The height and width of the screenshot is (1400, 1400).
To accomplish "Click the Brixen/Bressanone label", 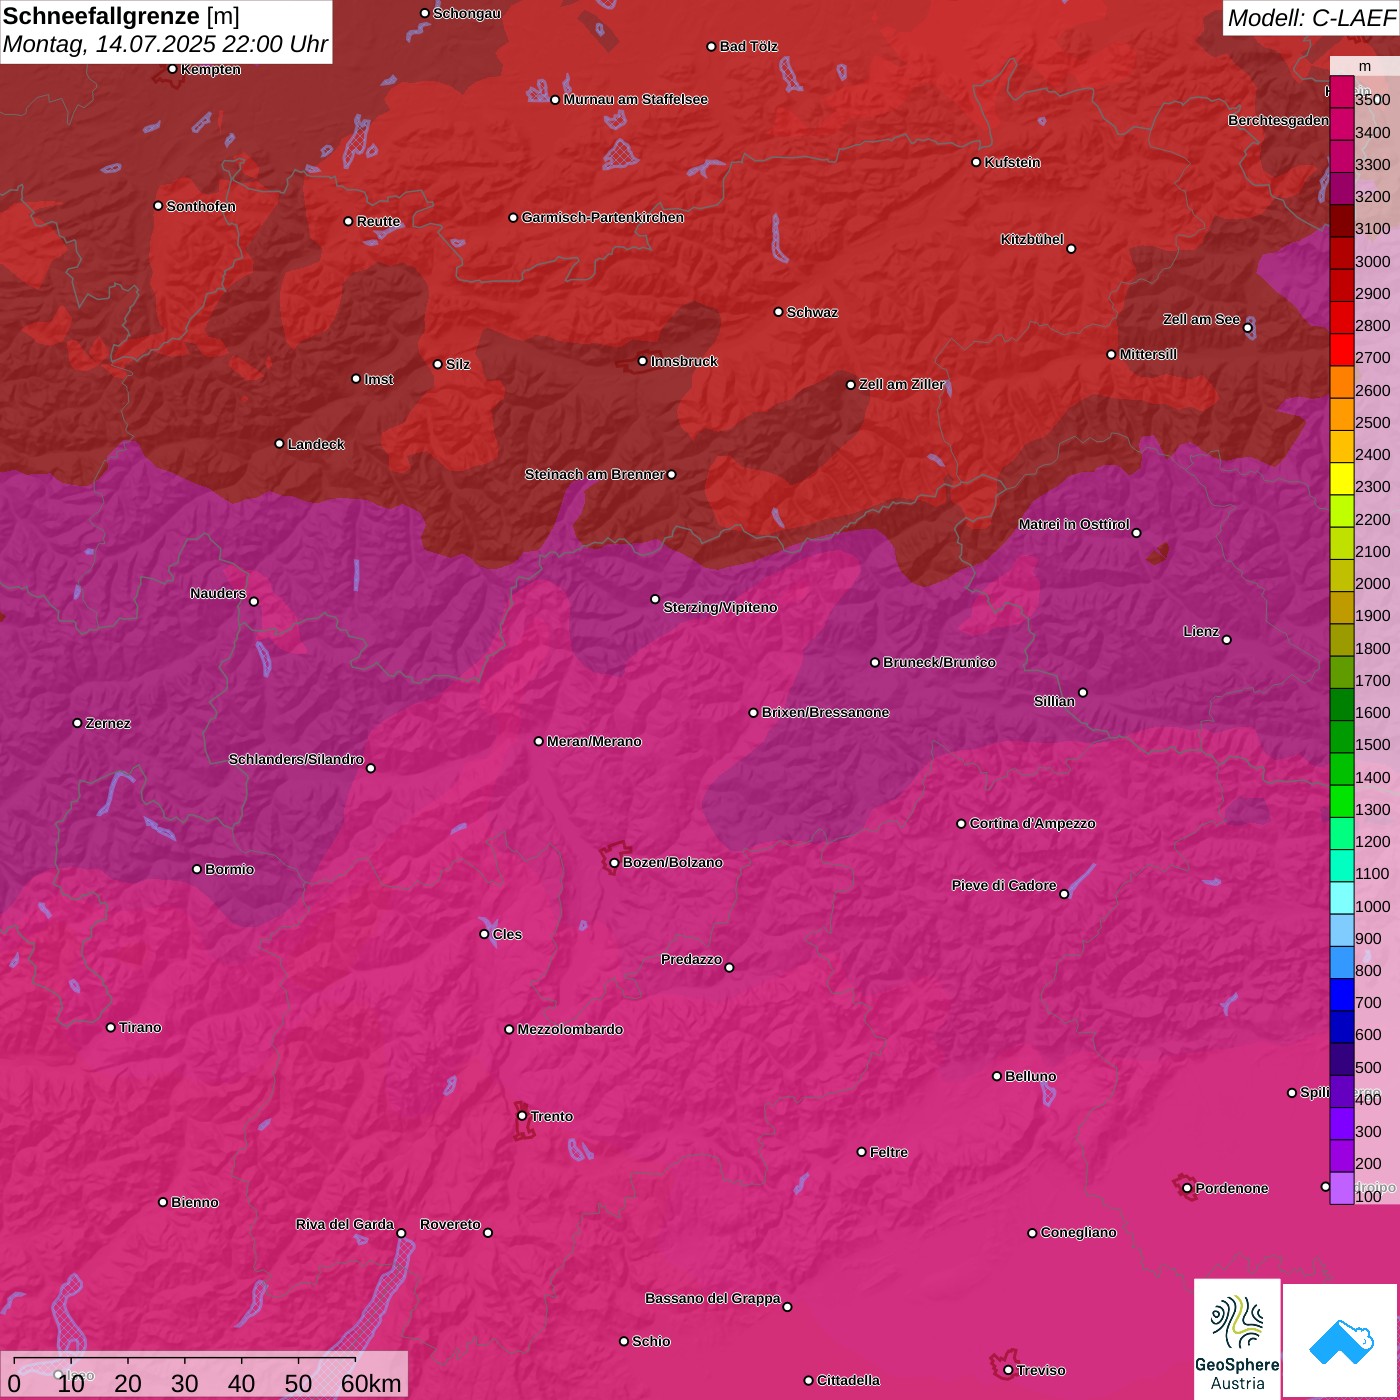I will (825, 712).
